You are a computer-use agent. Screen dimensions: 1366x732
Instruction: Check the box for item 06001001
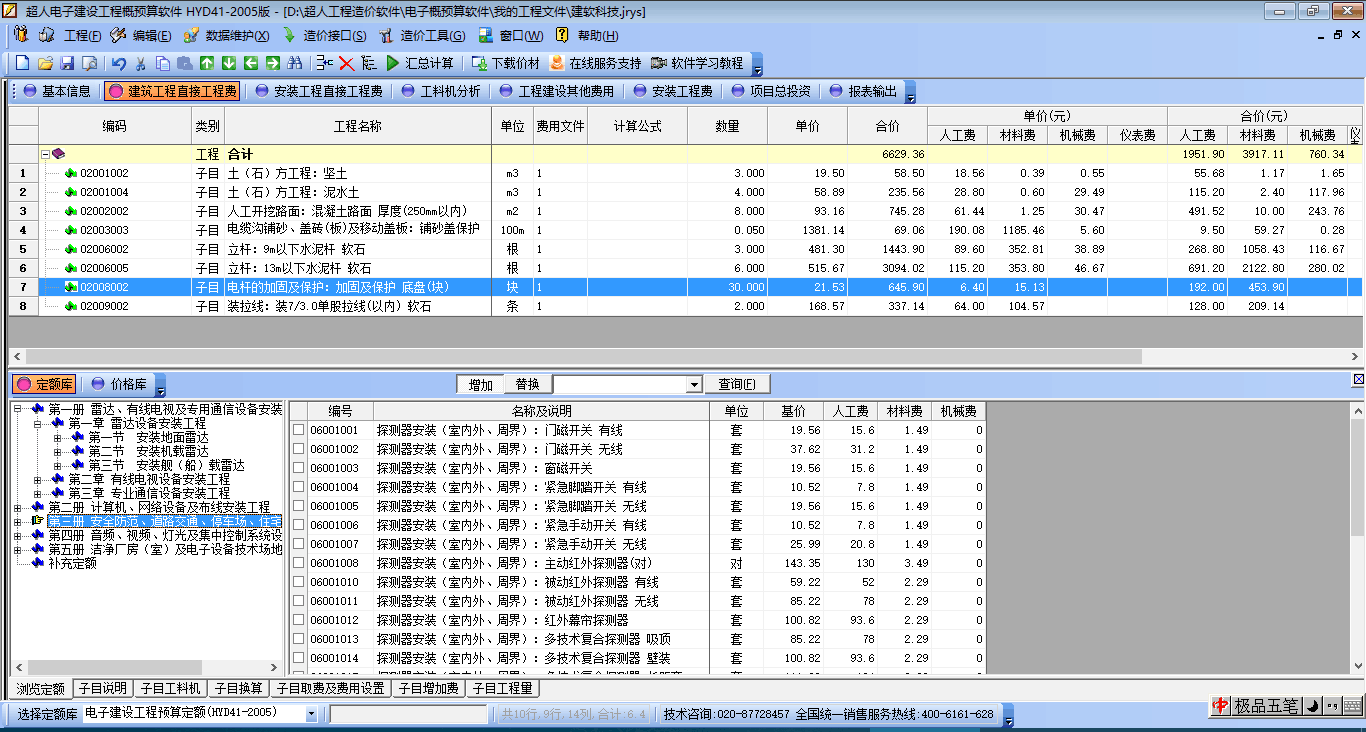298,430
